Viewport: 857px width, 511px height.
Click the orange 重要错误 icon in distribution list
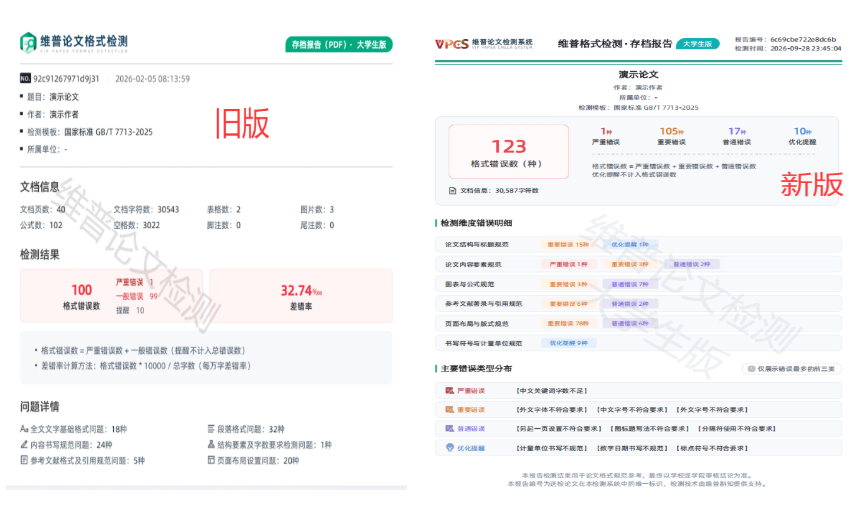coord(449,410)
